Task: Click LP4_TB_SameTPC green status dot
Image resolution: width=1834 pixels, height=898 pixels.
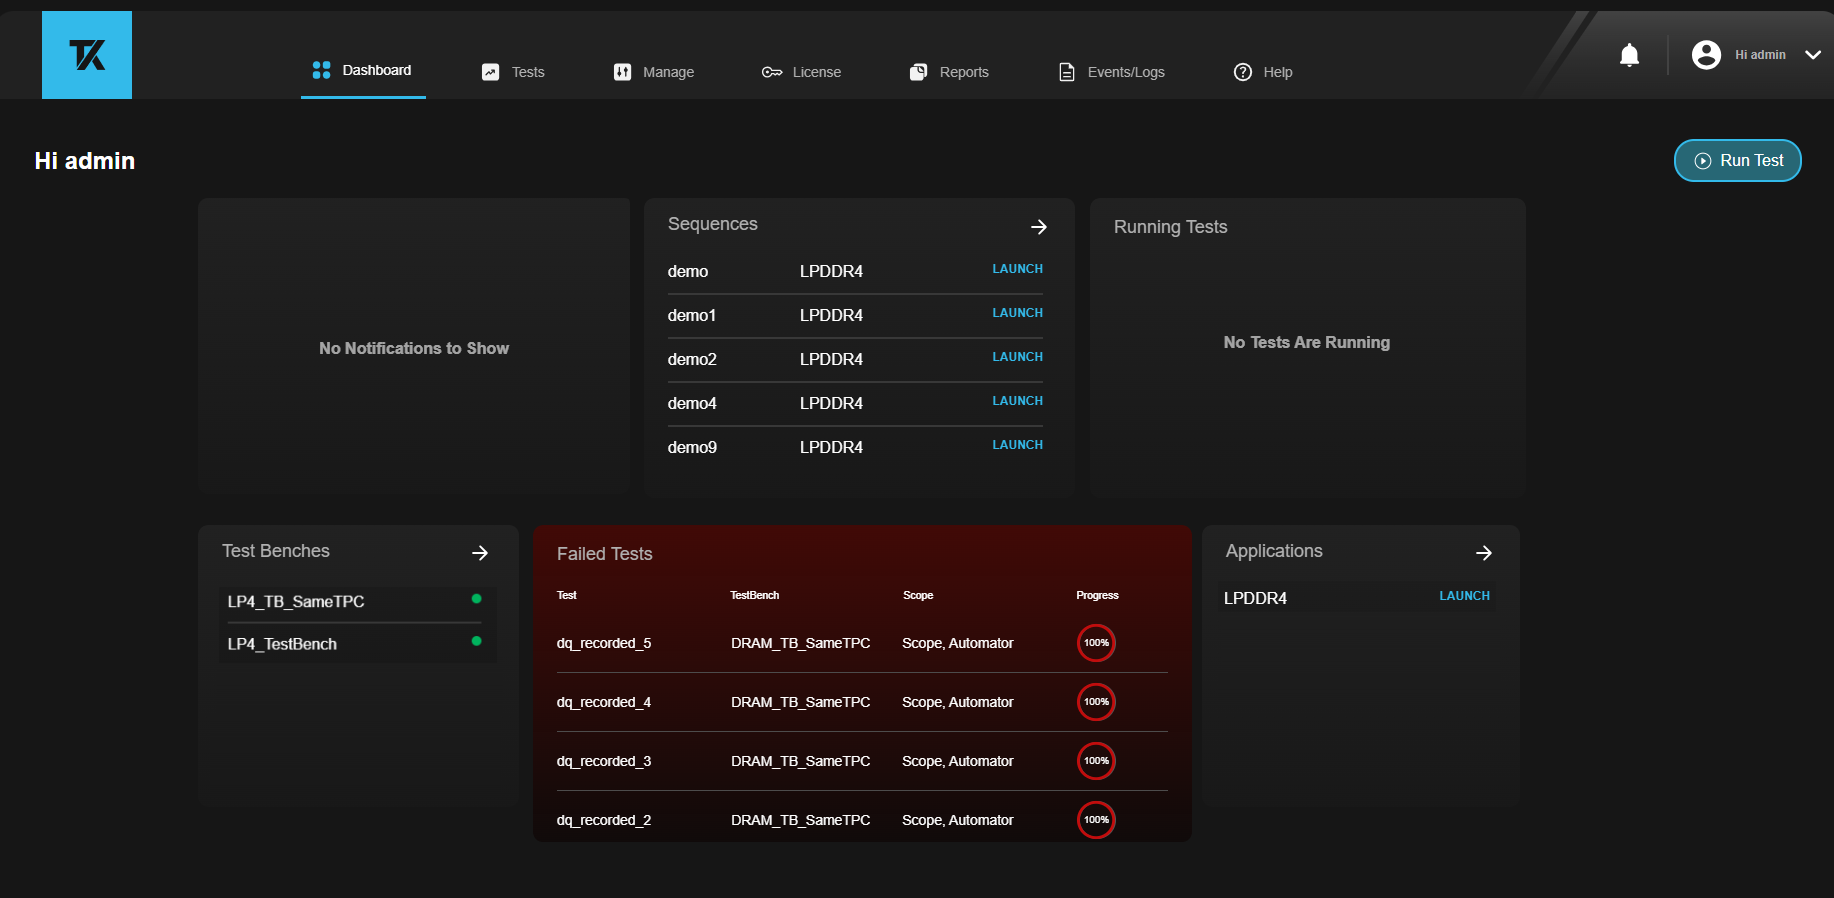Action: (476, 599)
